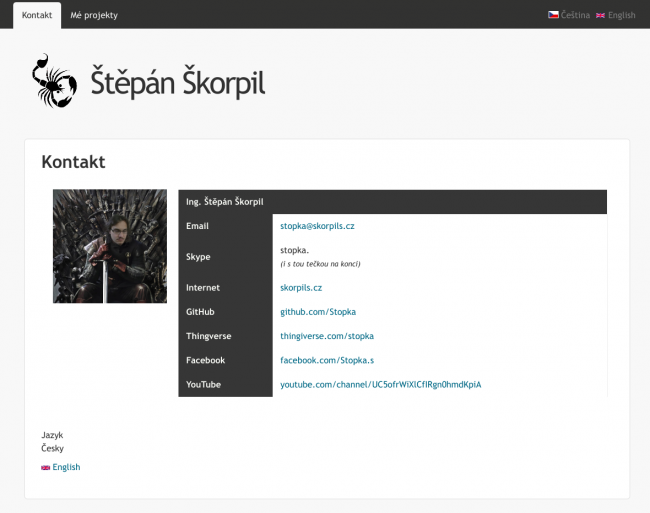Screen dimensions: 650x513
Task: Click the YouTube row label
Action: point(203,385)
